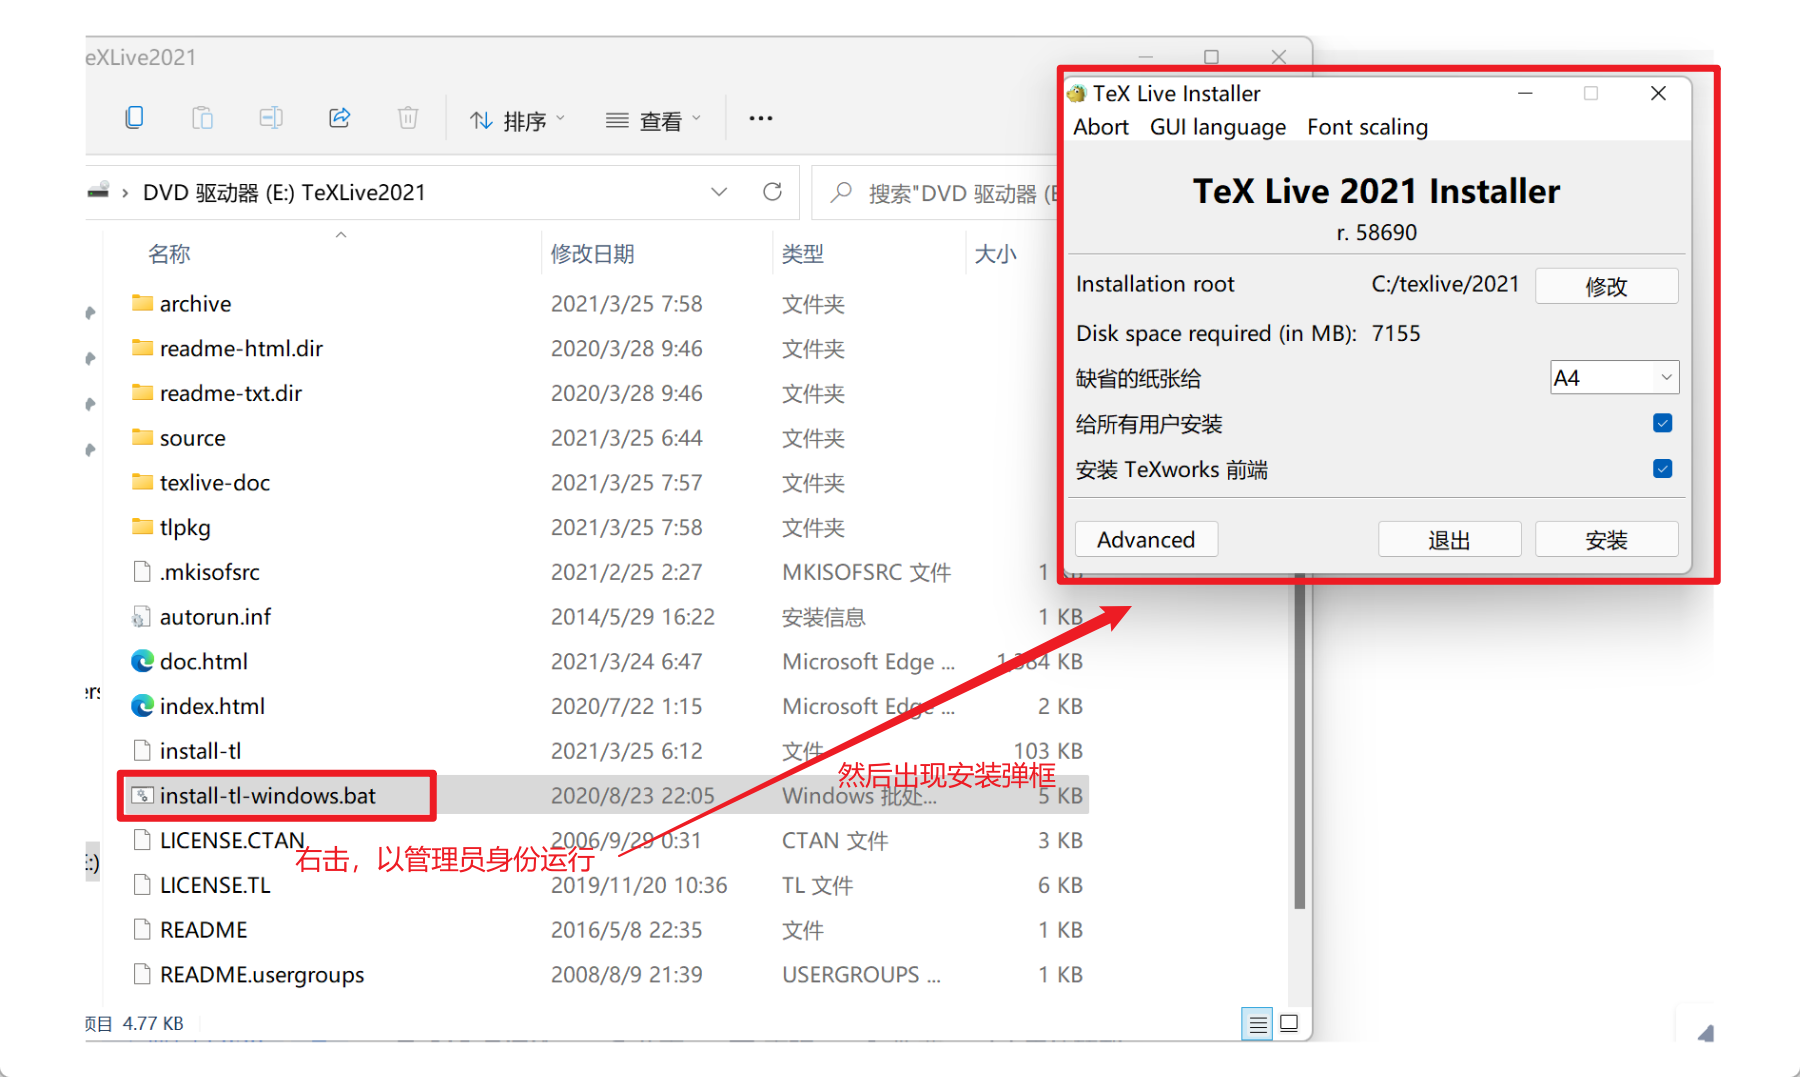Minimize the TeX Live Installer window
This screenshot has height=1077, width=1800.
coord(1525,93)
